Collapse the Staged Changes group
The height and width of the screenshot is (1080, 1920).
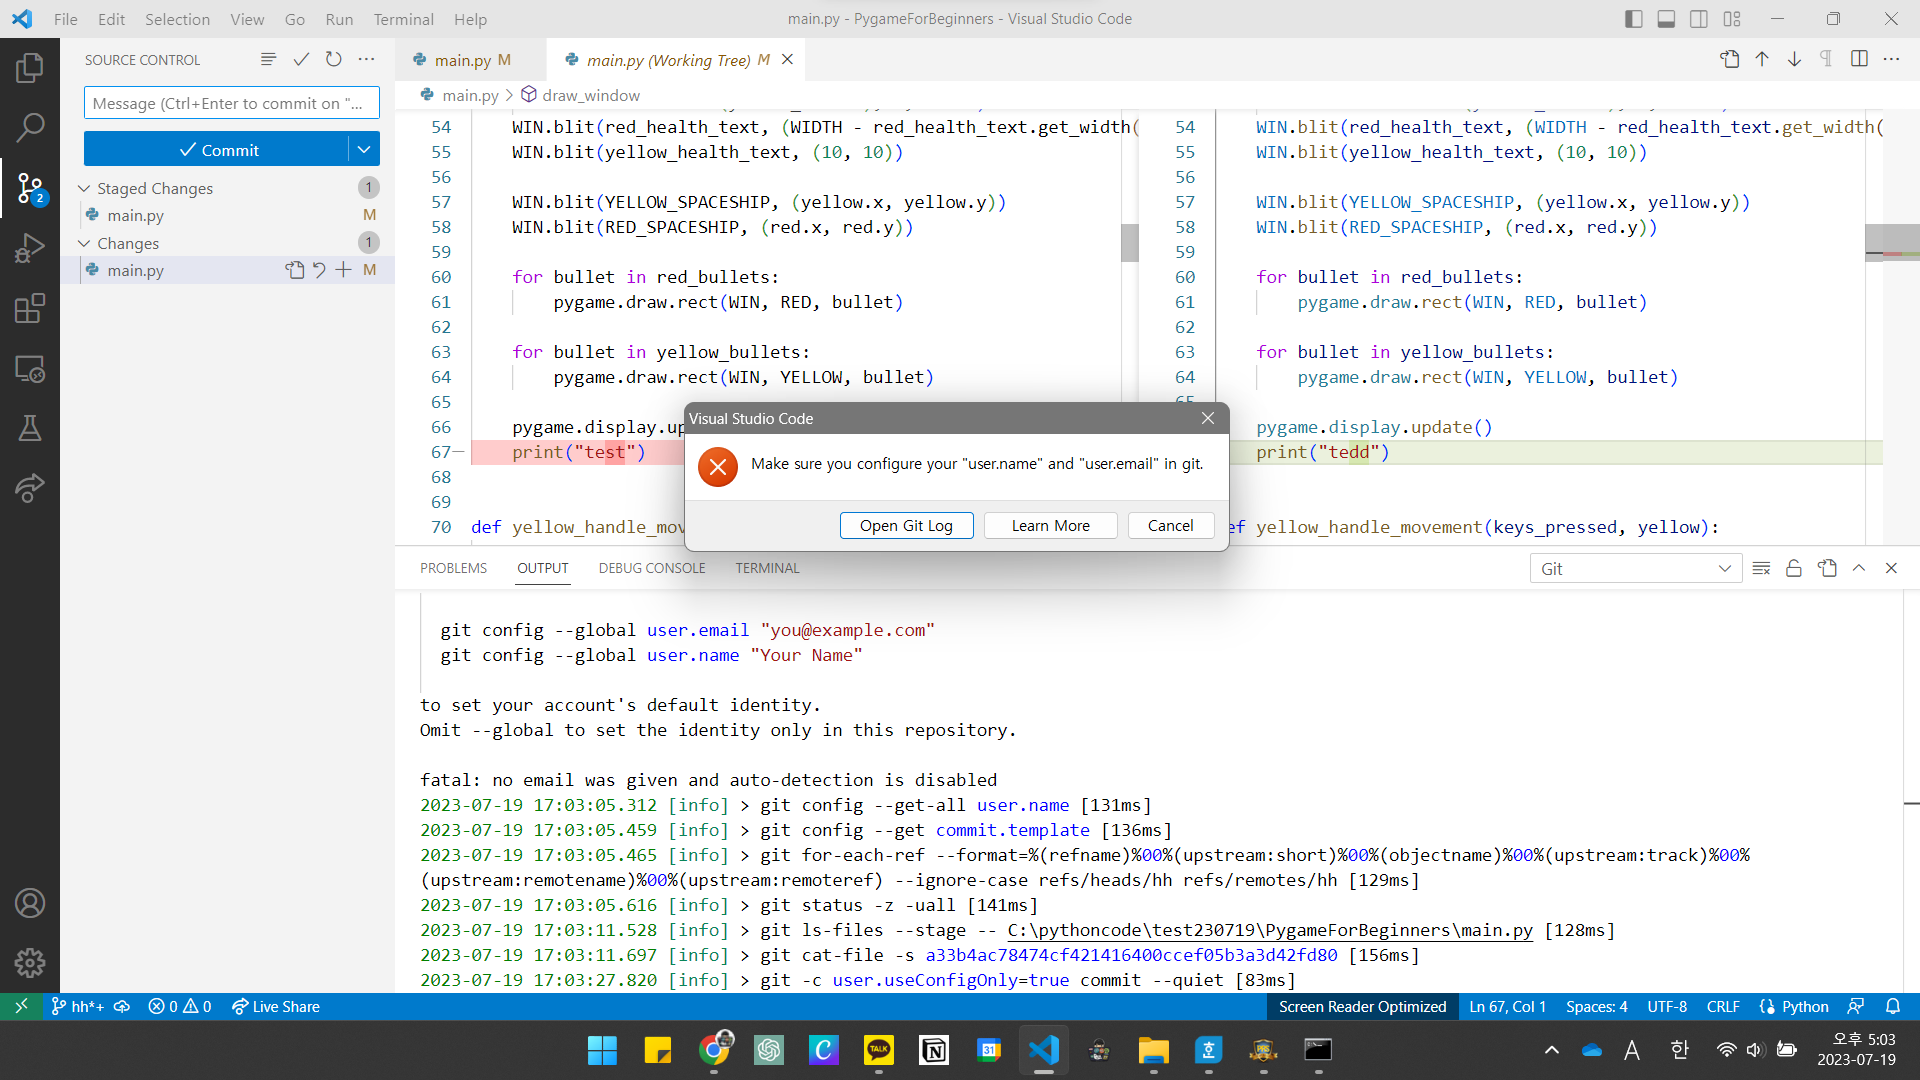[85, 188]
